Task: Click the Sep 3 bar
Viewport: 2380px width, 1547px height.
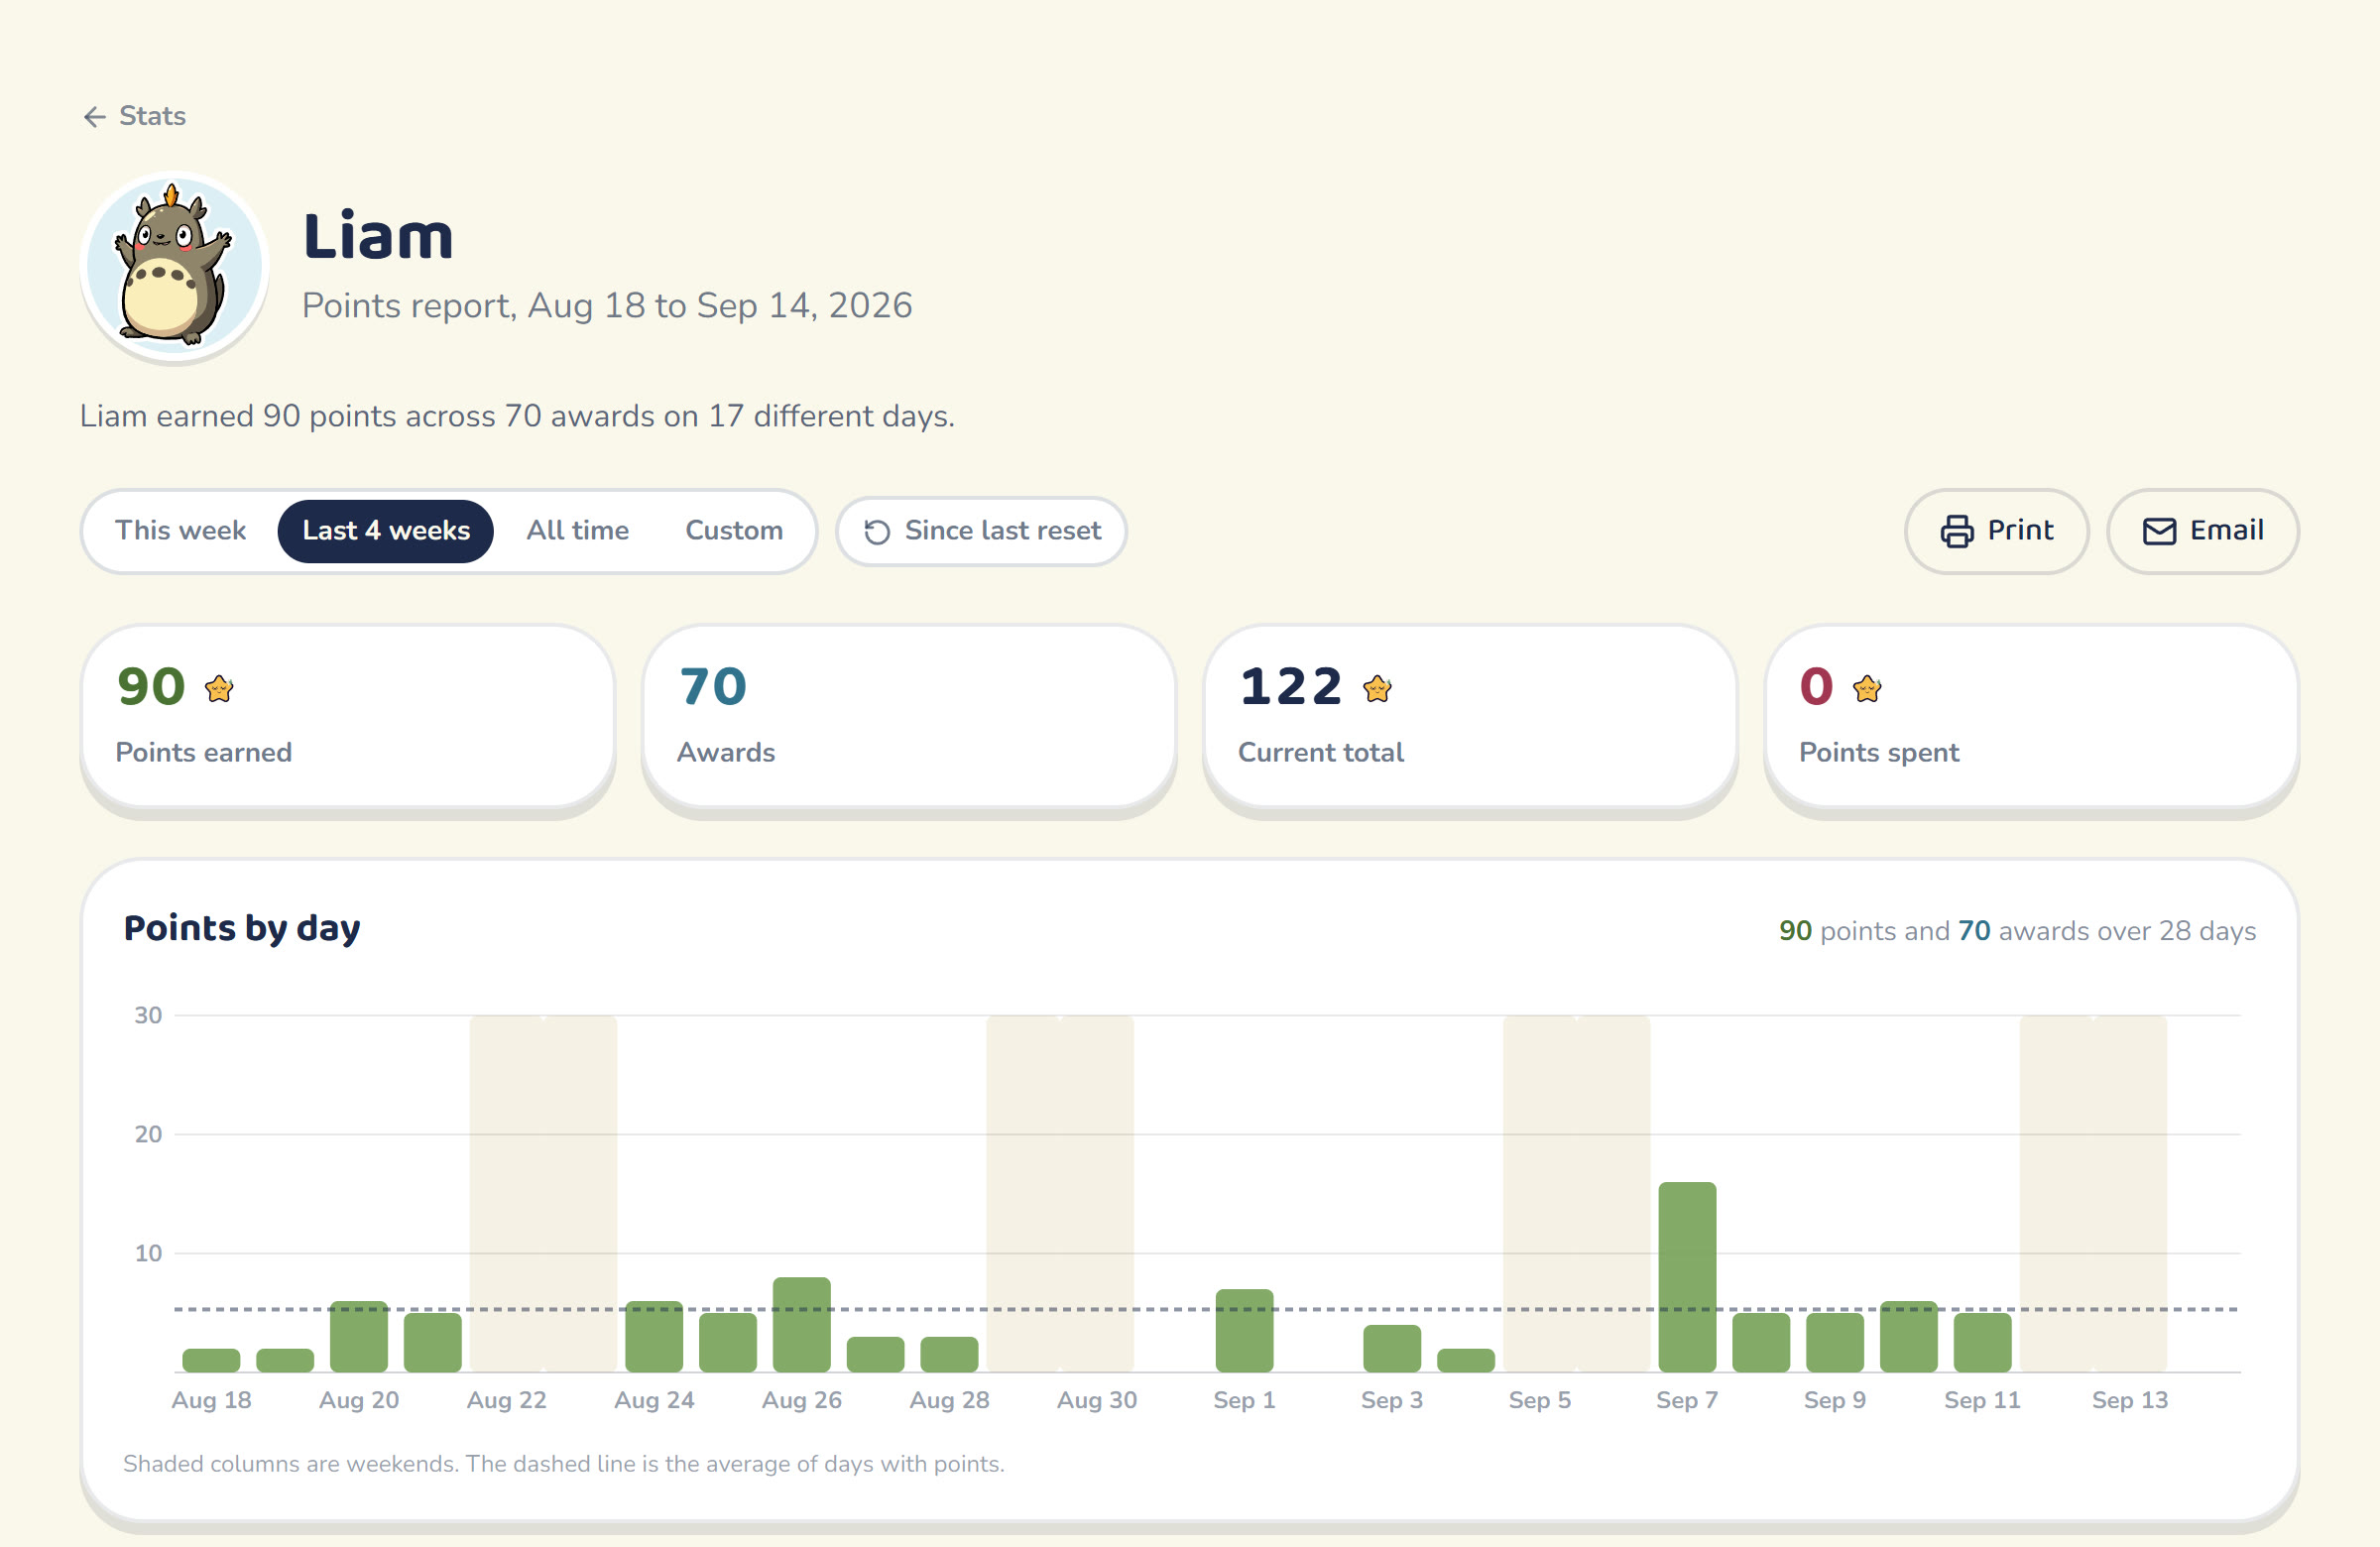Action: [1392, 1348]
